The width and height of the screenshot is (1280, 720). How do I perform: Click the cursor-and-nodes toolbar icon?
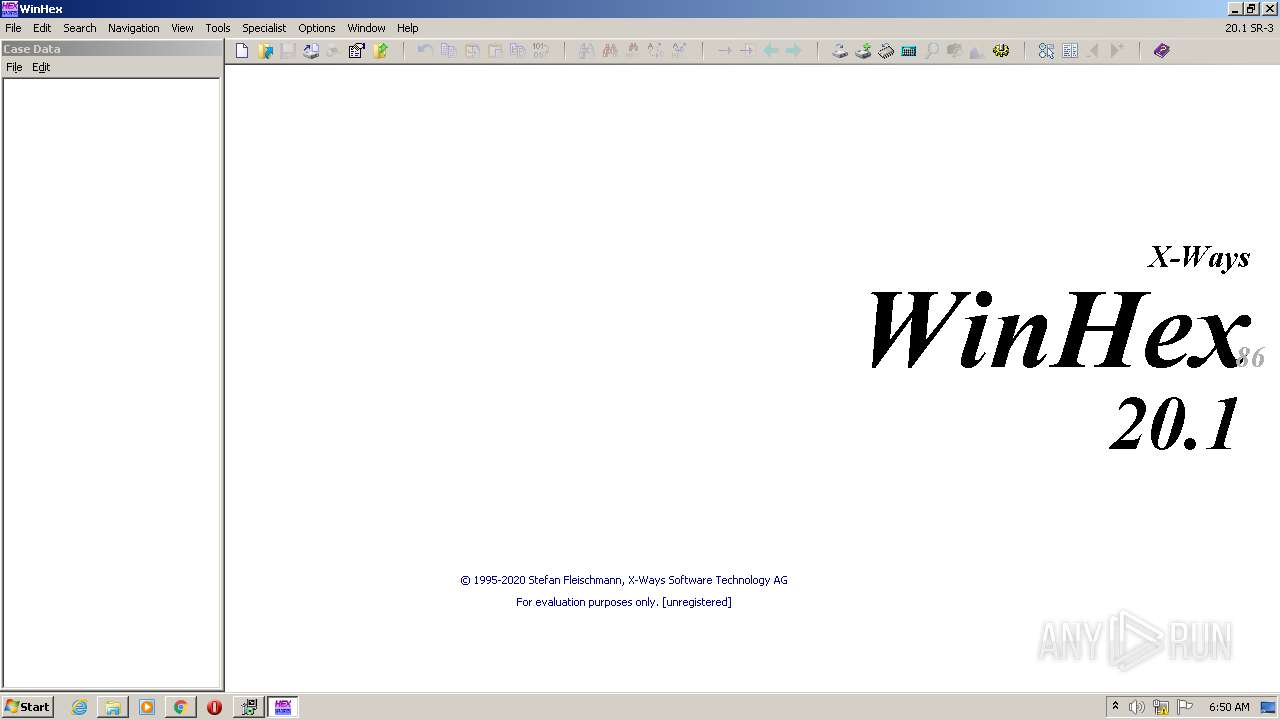[1046, 50]
